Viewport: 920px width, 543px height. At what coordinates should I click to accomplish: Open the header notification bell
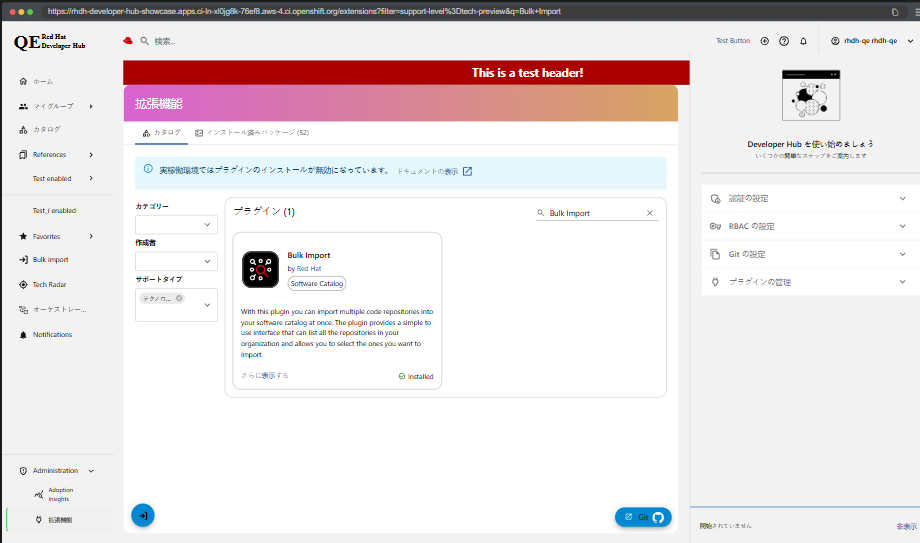point(803,41)
